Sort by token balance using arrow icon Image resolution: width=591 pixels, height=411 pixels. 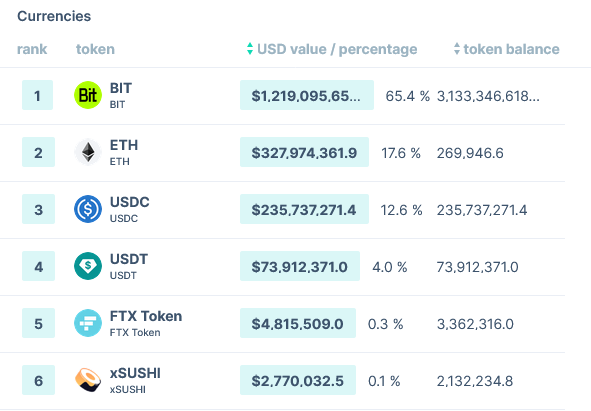(457, 49)
